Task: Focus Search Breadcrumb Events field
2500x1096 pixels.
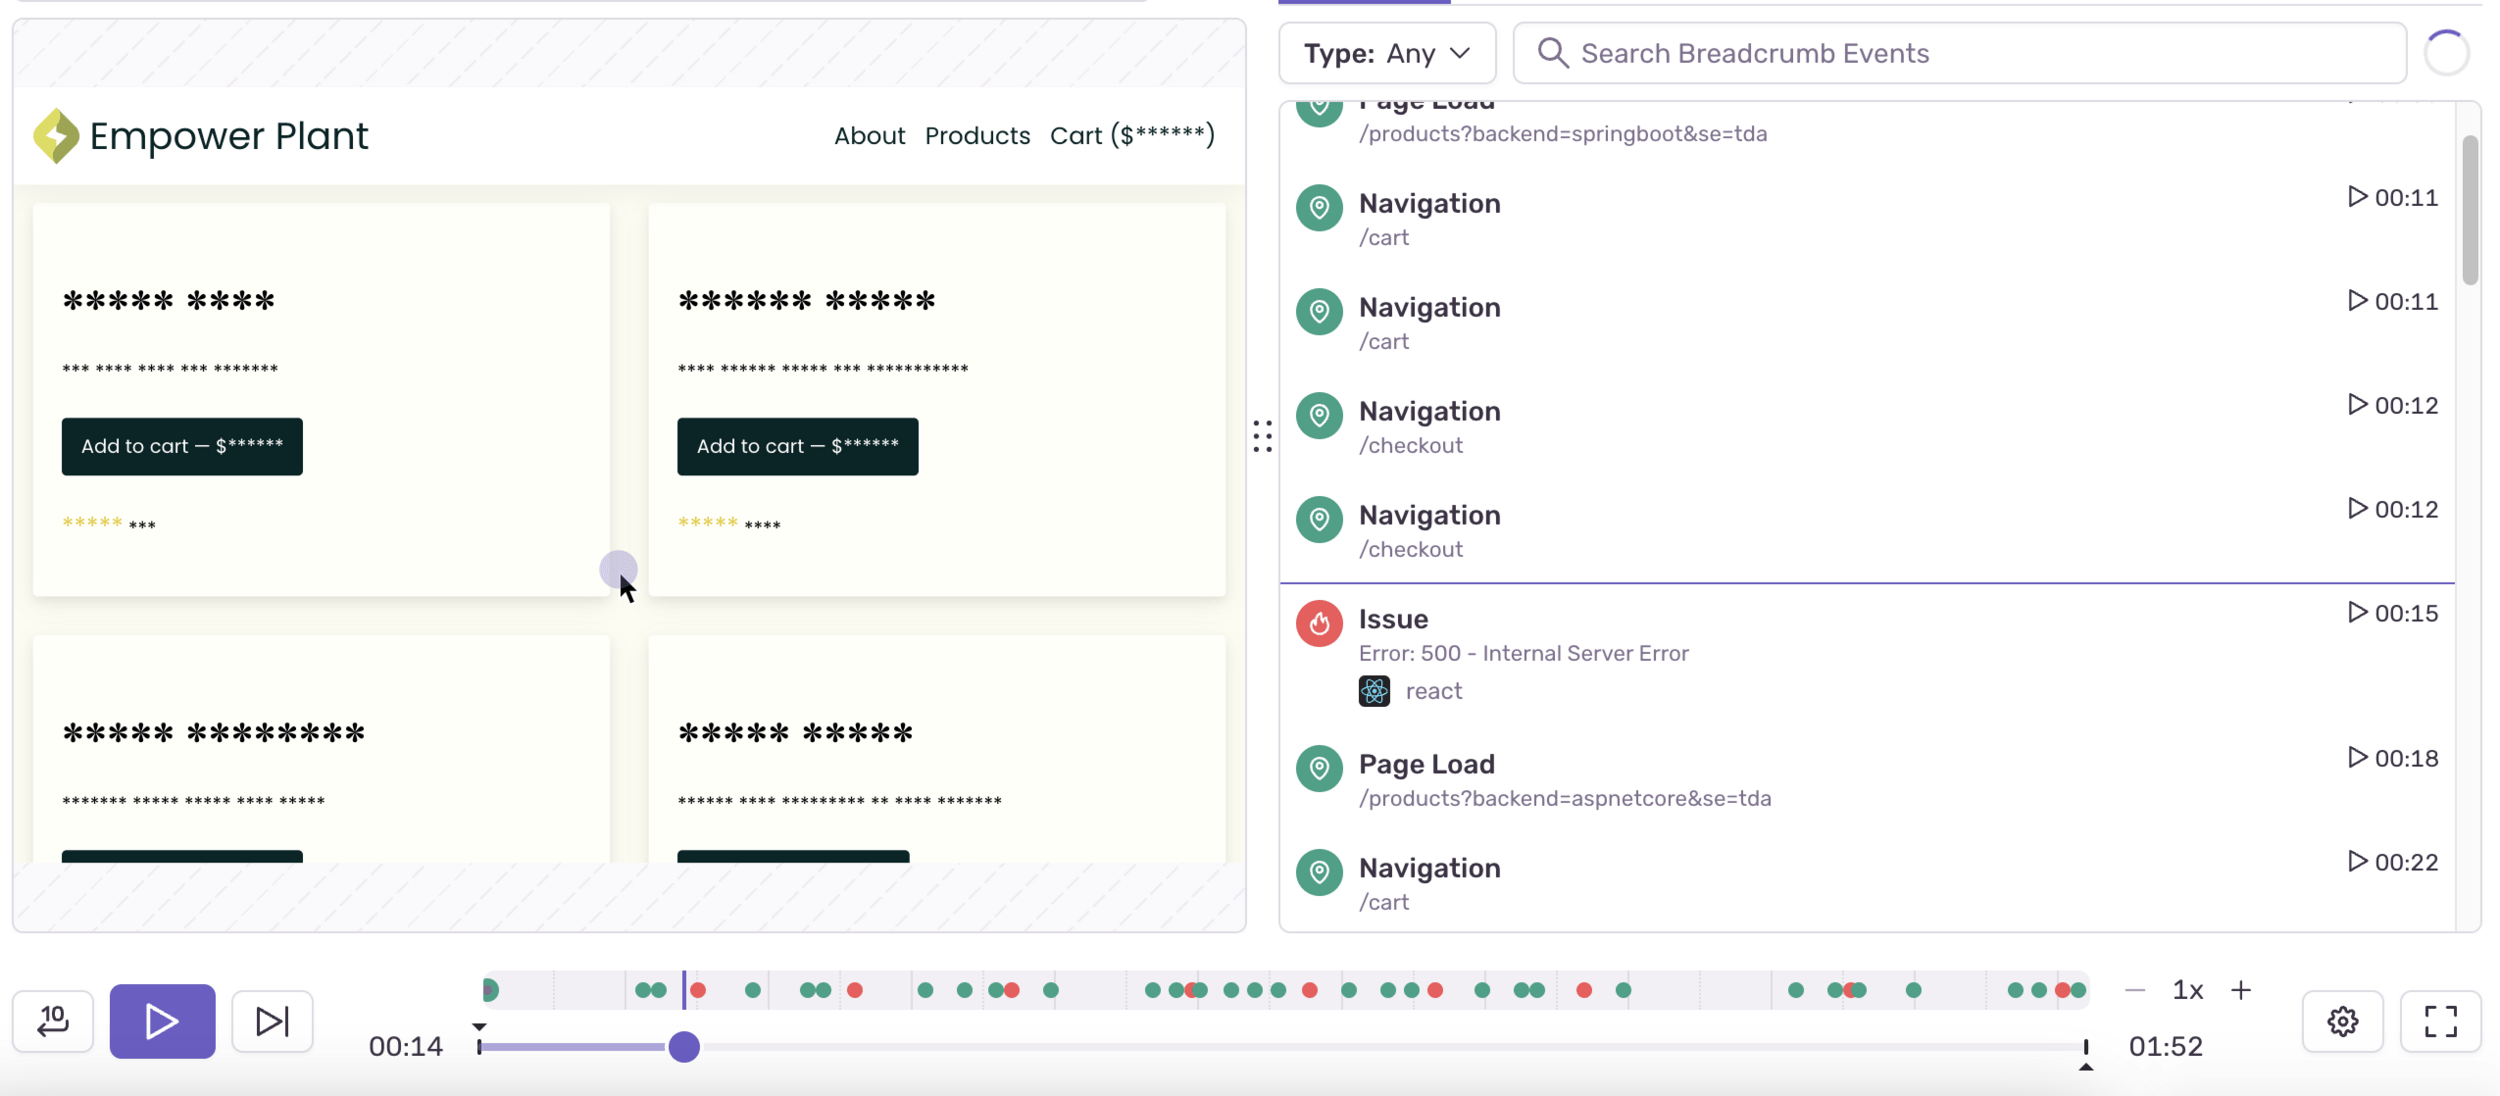Action: (x=1960, y=53)
